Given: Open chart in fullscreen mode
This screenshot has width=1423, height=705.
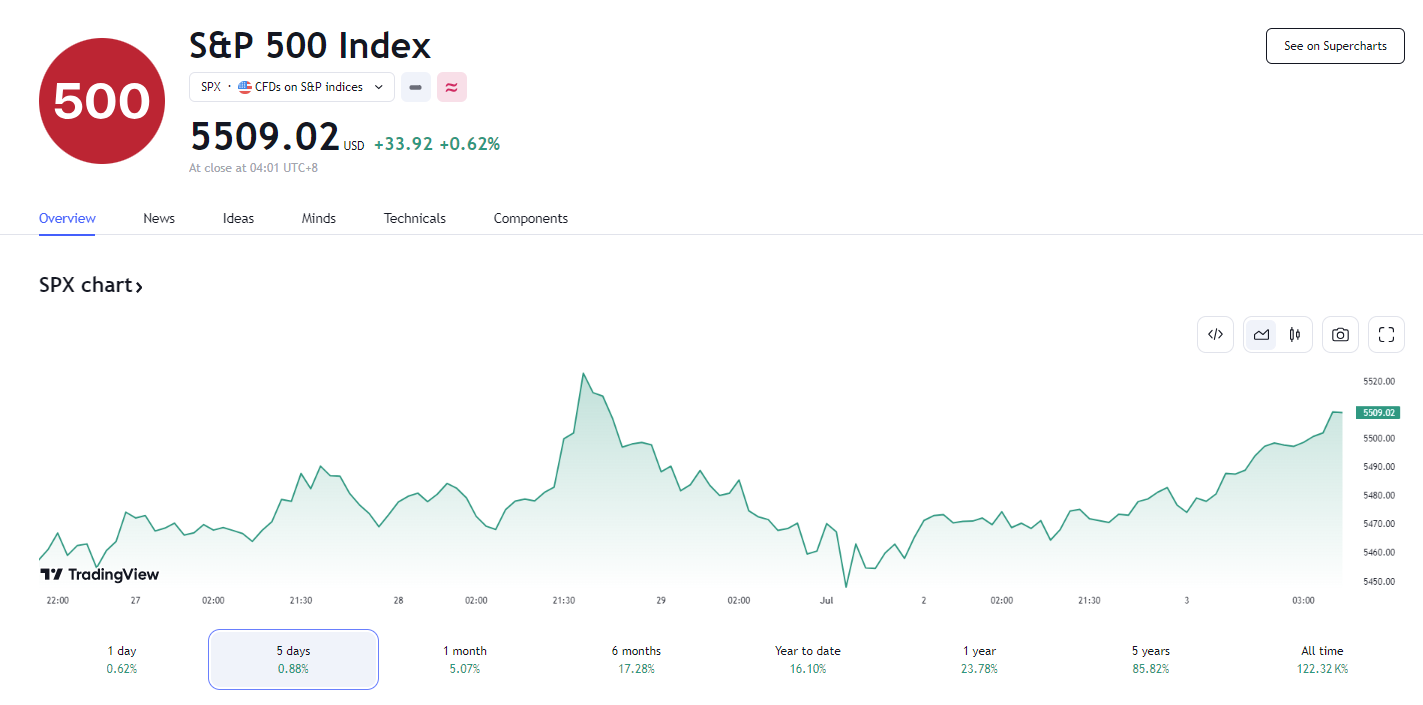Looking at the screenshot, I should tap(1386, 335).
